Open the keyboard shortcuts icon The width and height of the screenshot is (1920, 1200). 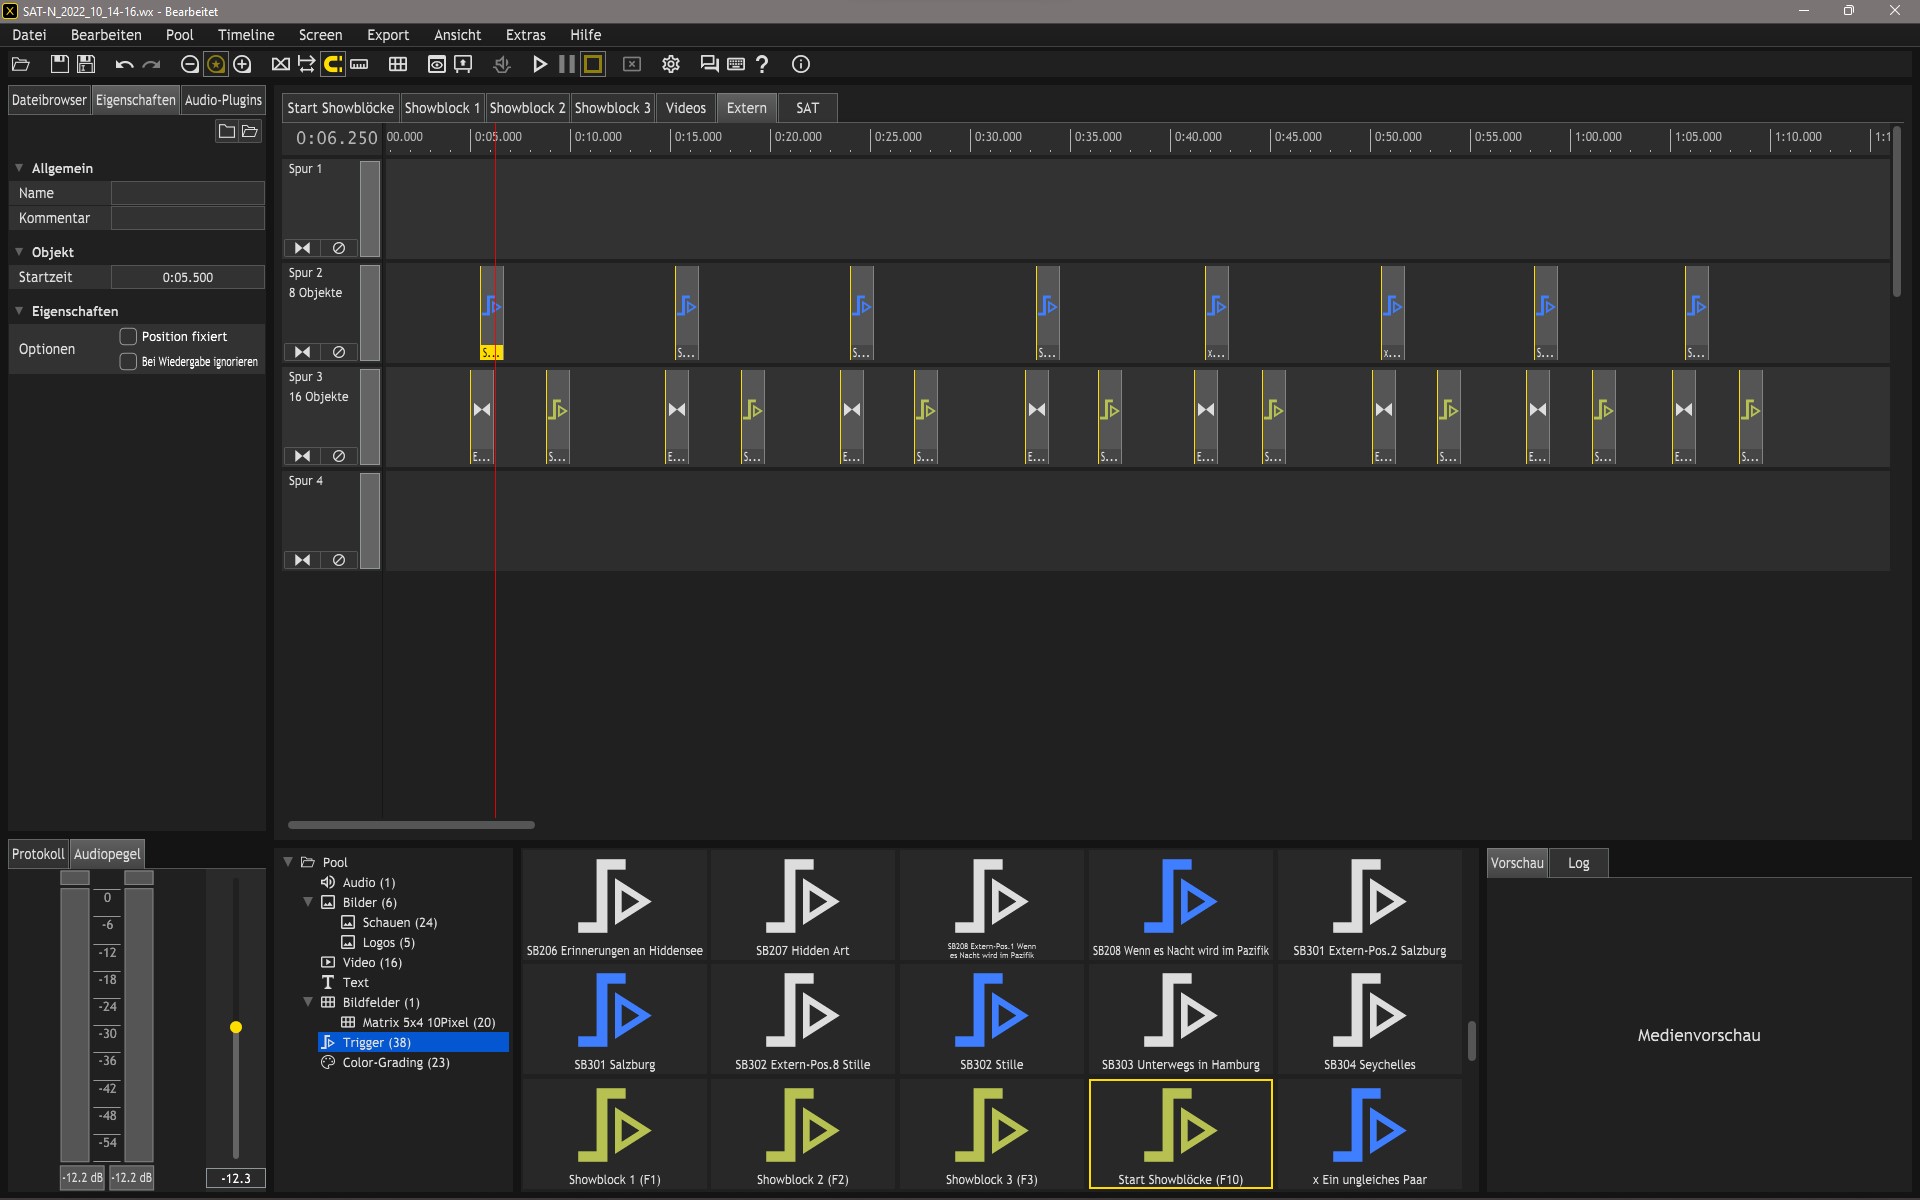736,64
